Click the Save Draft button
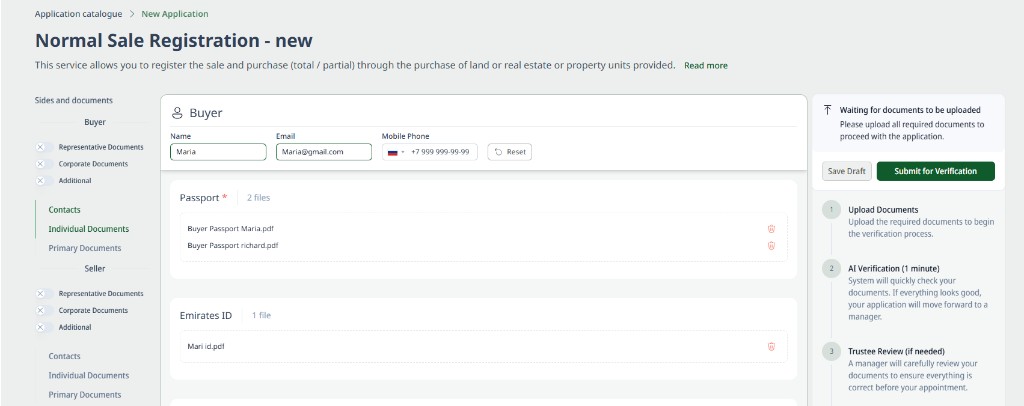 coord(847,171)
